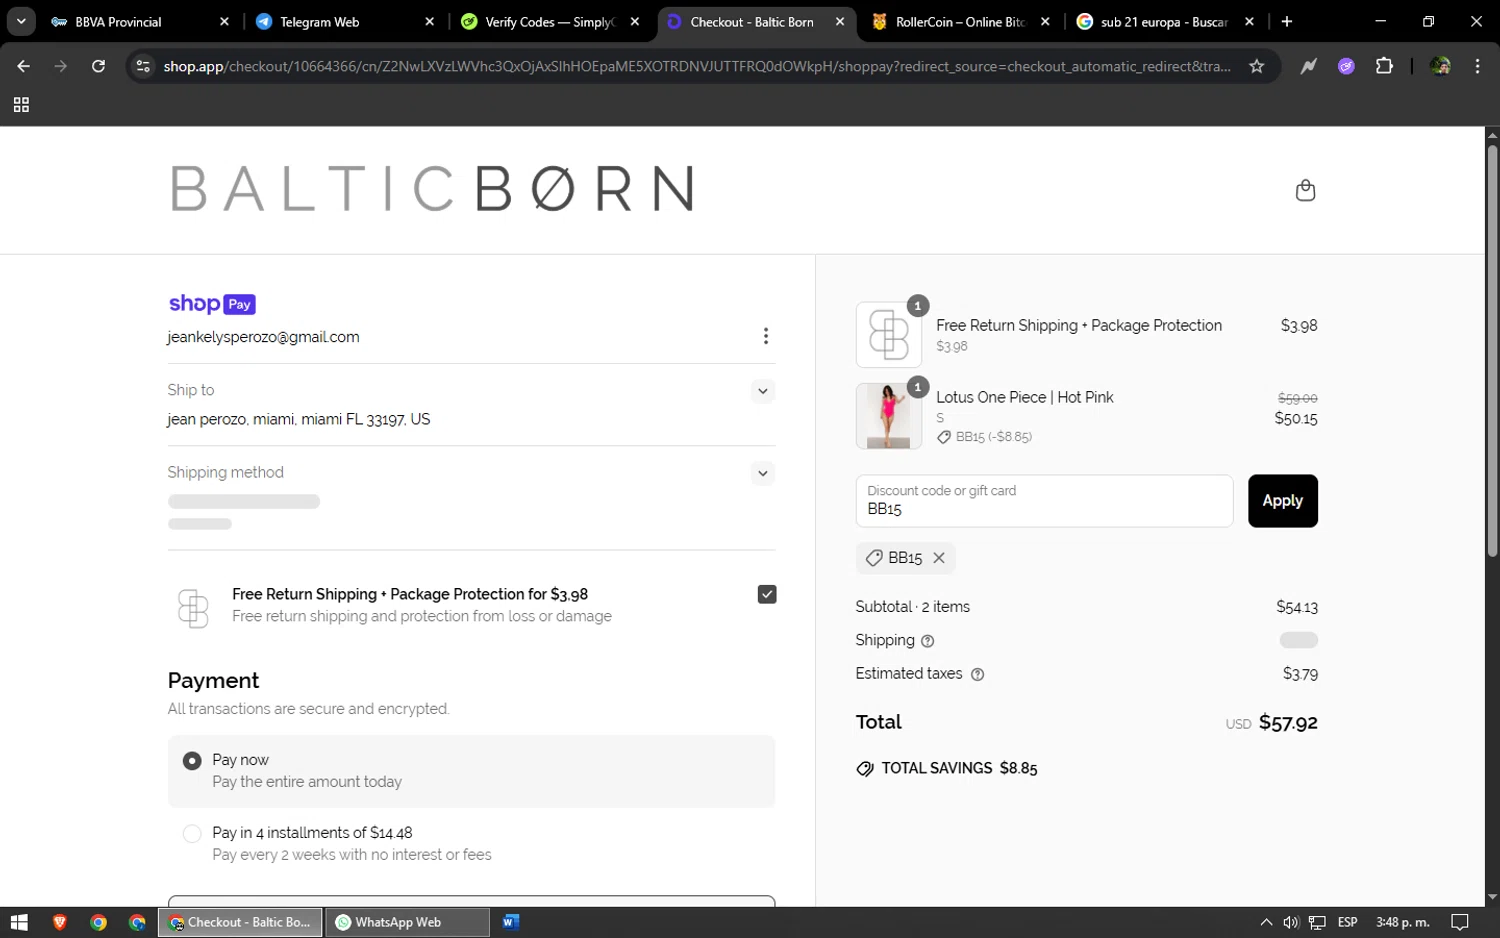Image resolution: width=1500 pixels, height=938 pixels.
Task: Click the Package Protection item thumbnail
Action: tap(888, 335)
